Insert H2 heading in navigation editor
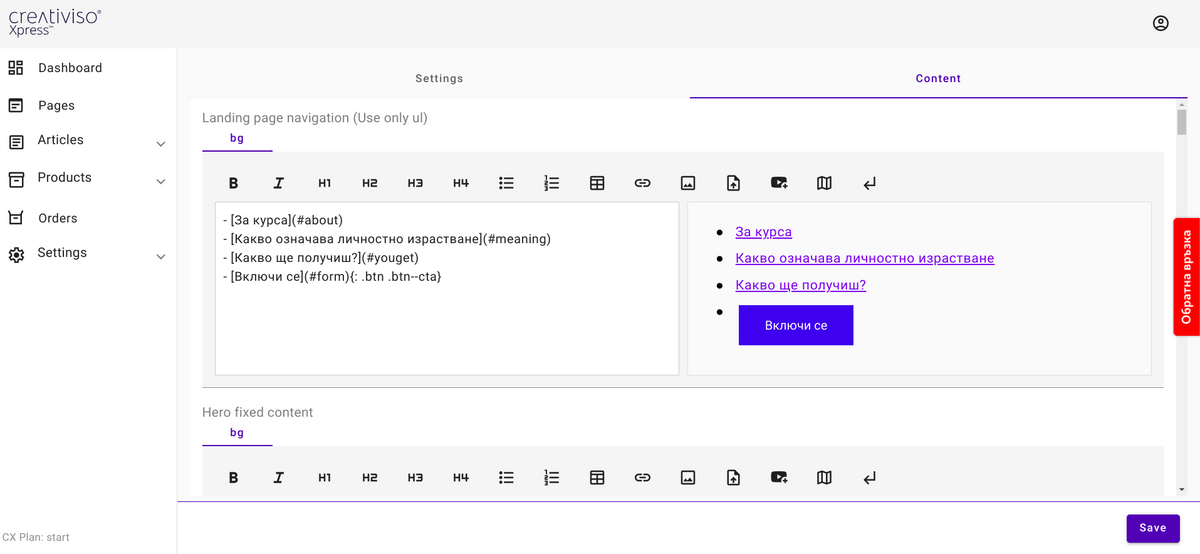This screenshot has width=1200, height=554. [370, 183]
